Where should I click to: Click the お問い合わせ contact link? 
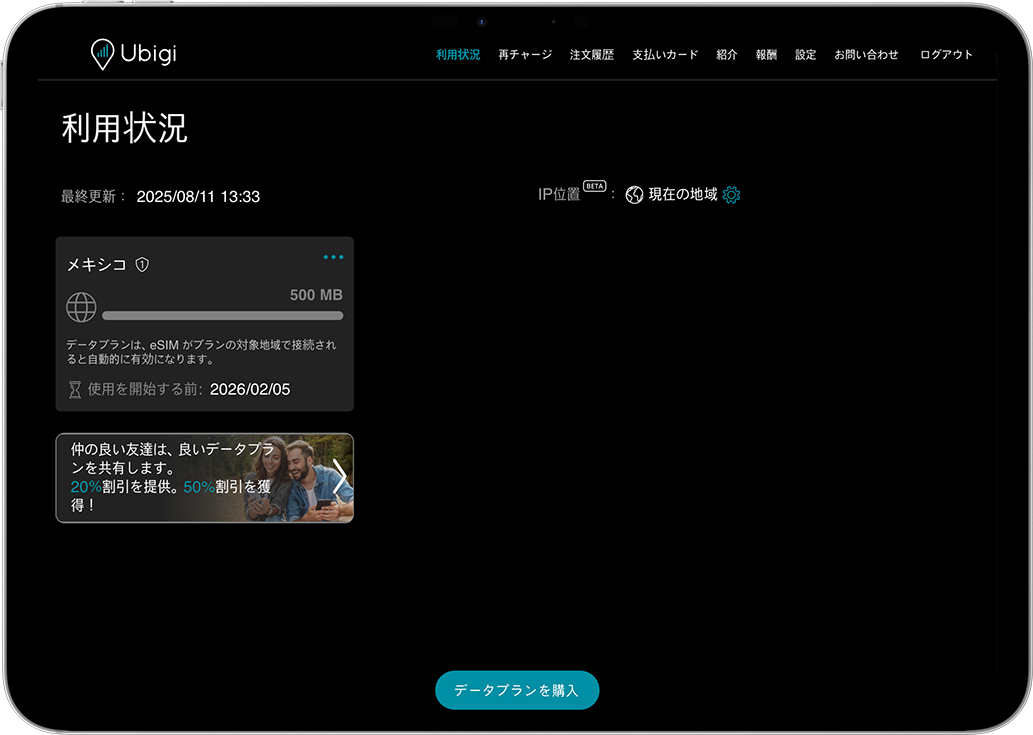coord(866,55)
